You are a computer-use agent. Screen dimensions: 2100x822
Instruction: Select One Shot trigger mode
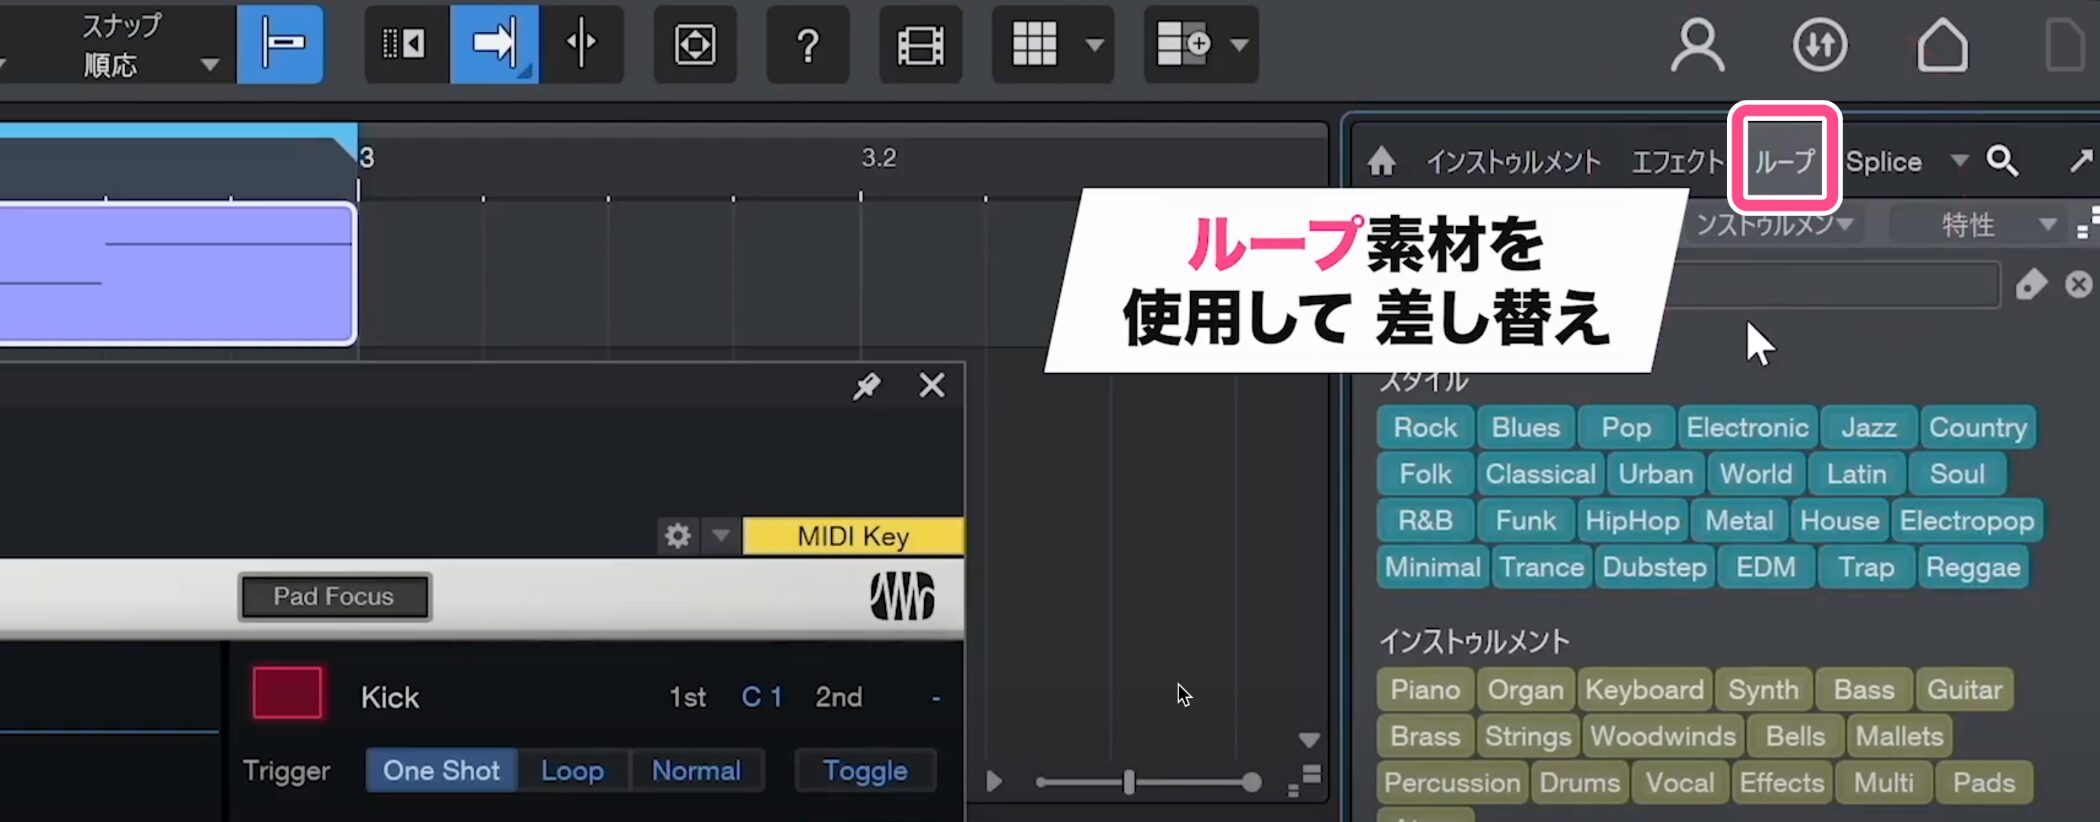441,770
